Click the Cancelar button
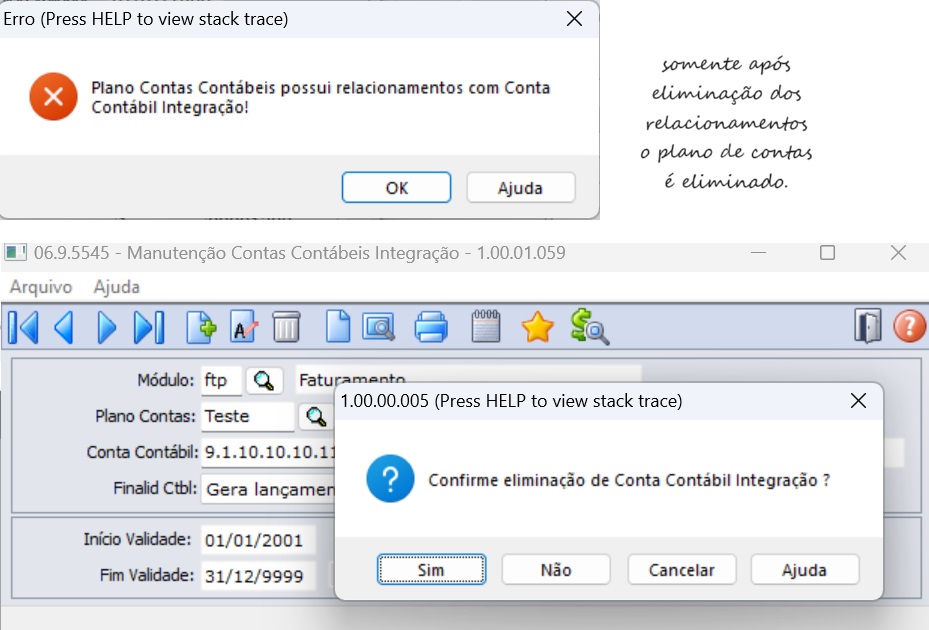This screenshot has height=630, width=929. tap(681, 570)
